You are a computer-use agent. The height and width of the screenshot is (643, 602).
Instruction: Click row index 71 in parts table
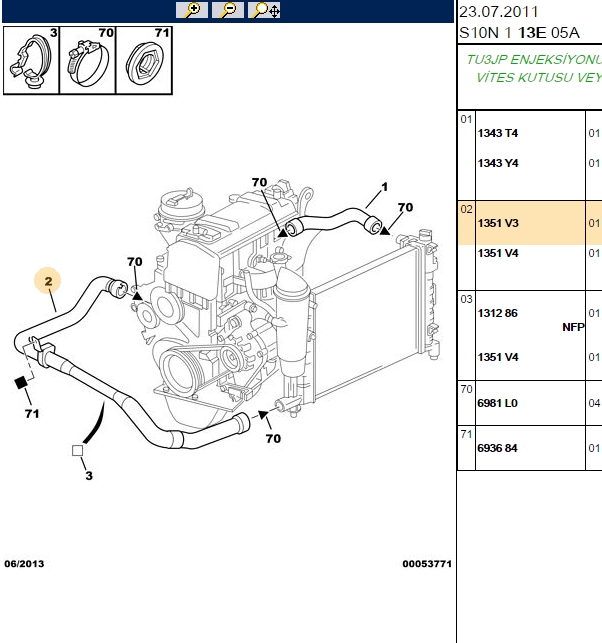[466, 434]
